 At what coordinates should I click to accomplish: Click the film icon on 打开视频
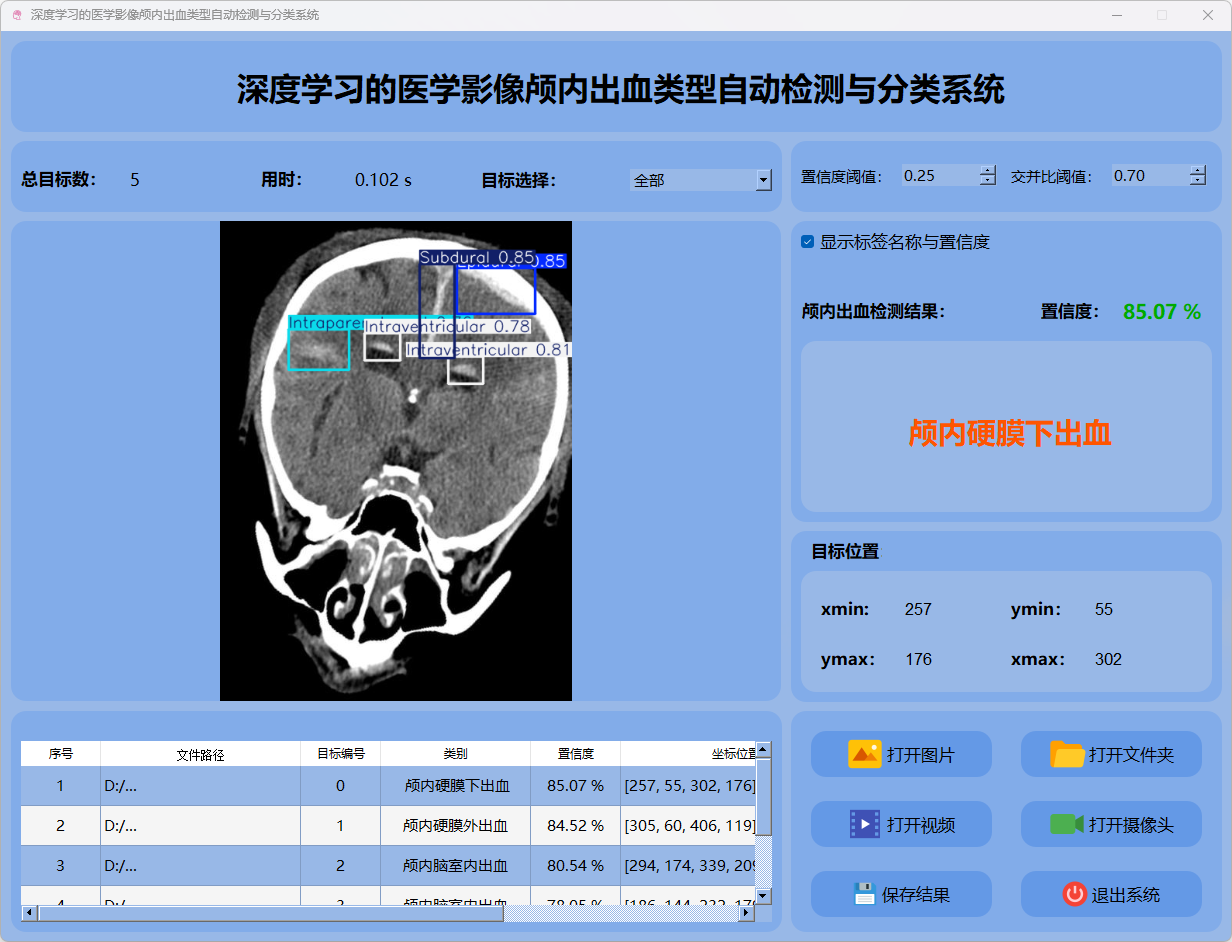864,824
